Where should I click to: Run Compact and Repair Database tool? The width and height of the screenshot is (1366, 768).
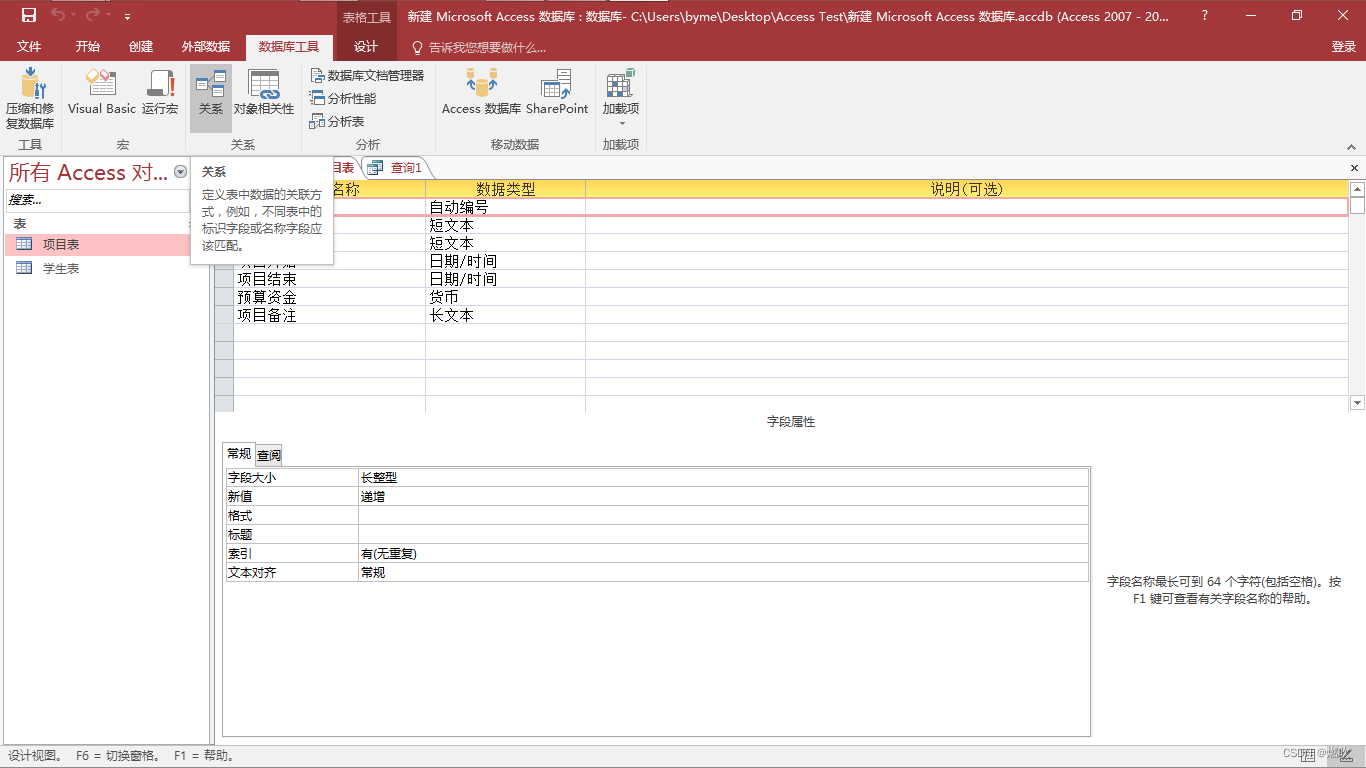pos(30,99)
